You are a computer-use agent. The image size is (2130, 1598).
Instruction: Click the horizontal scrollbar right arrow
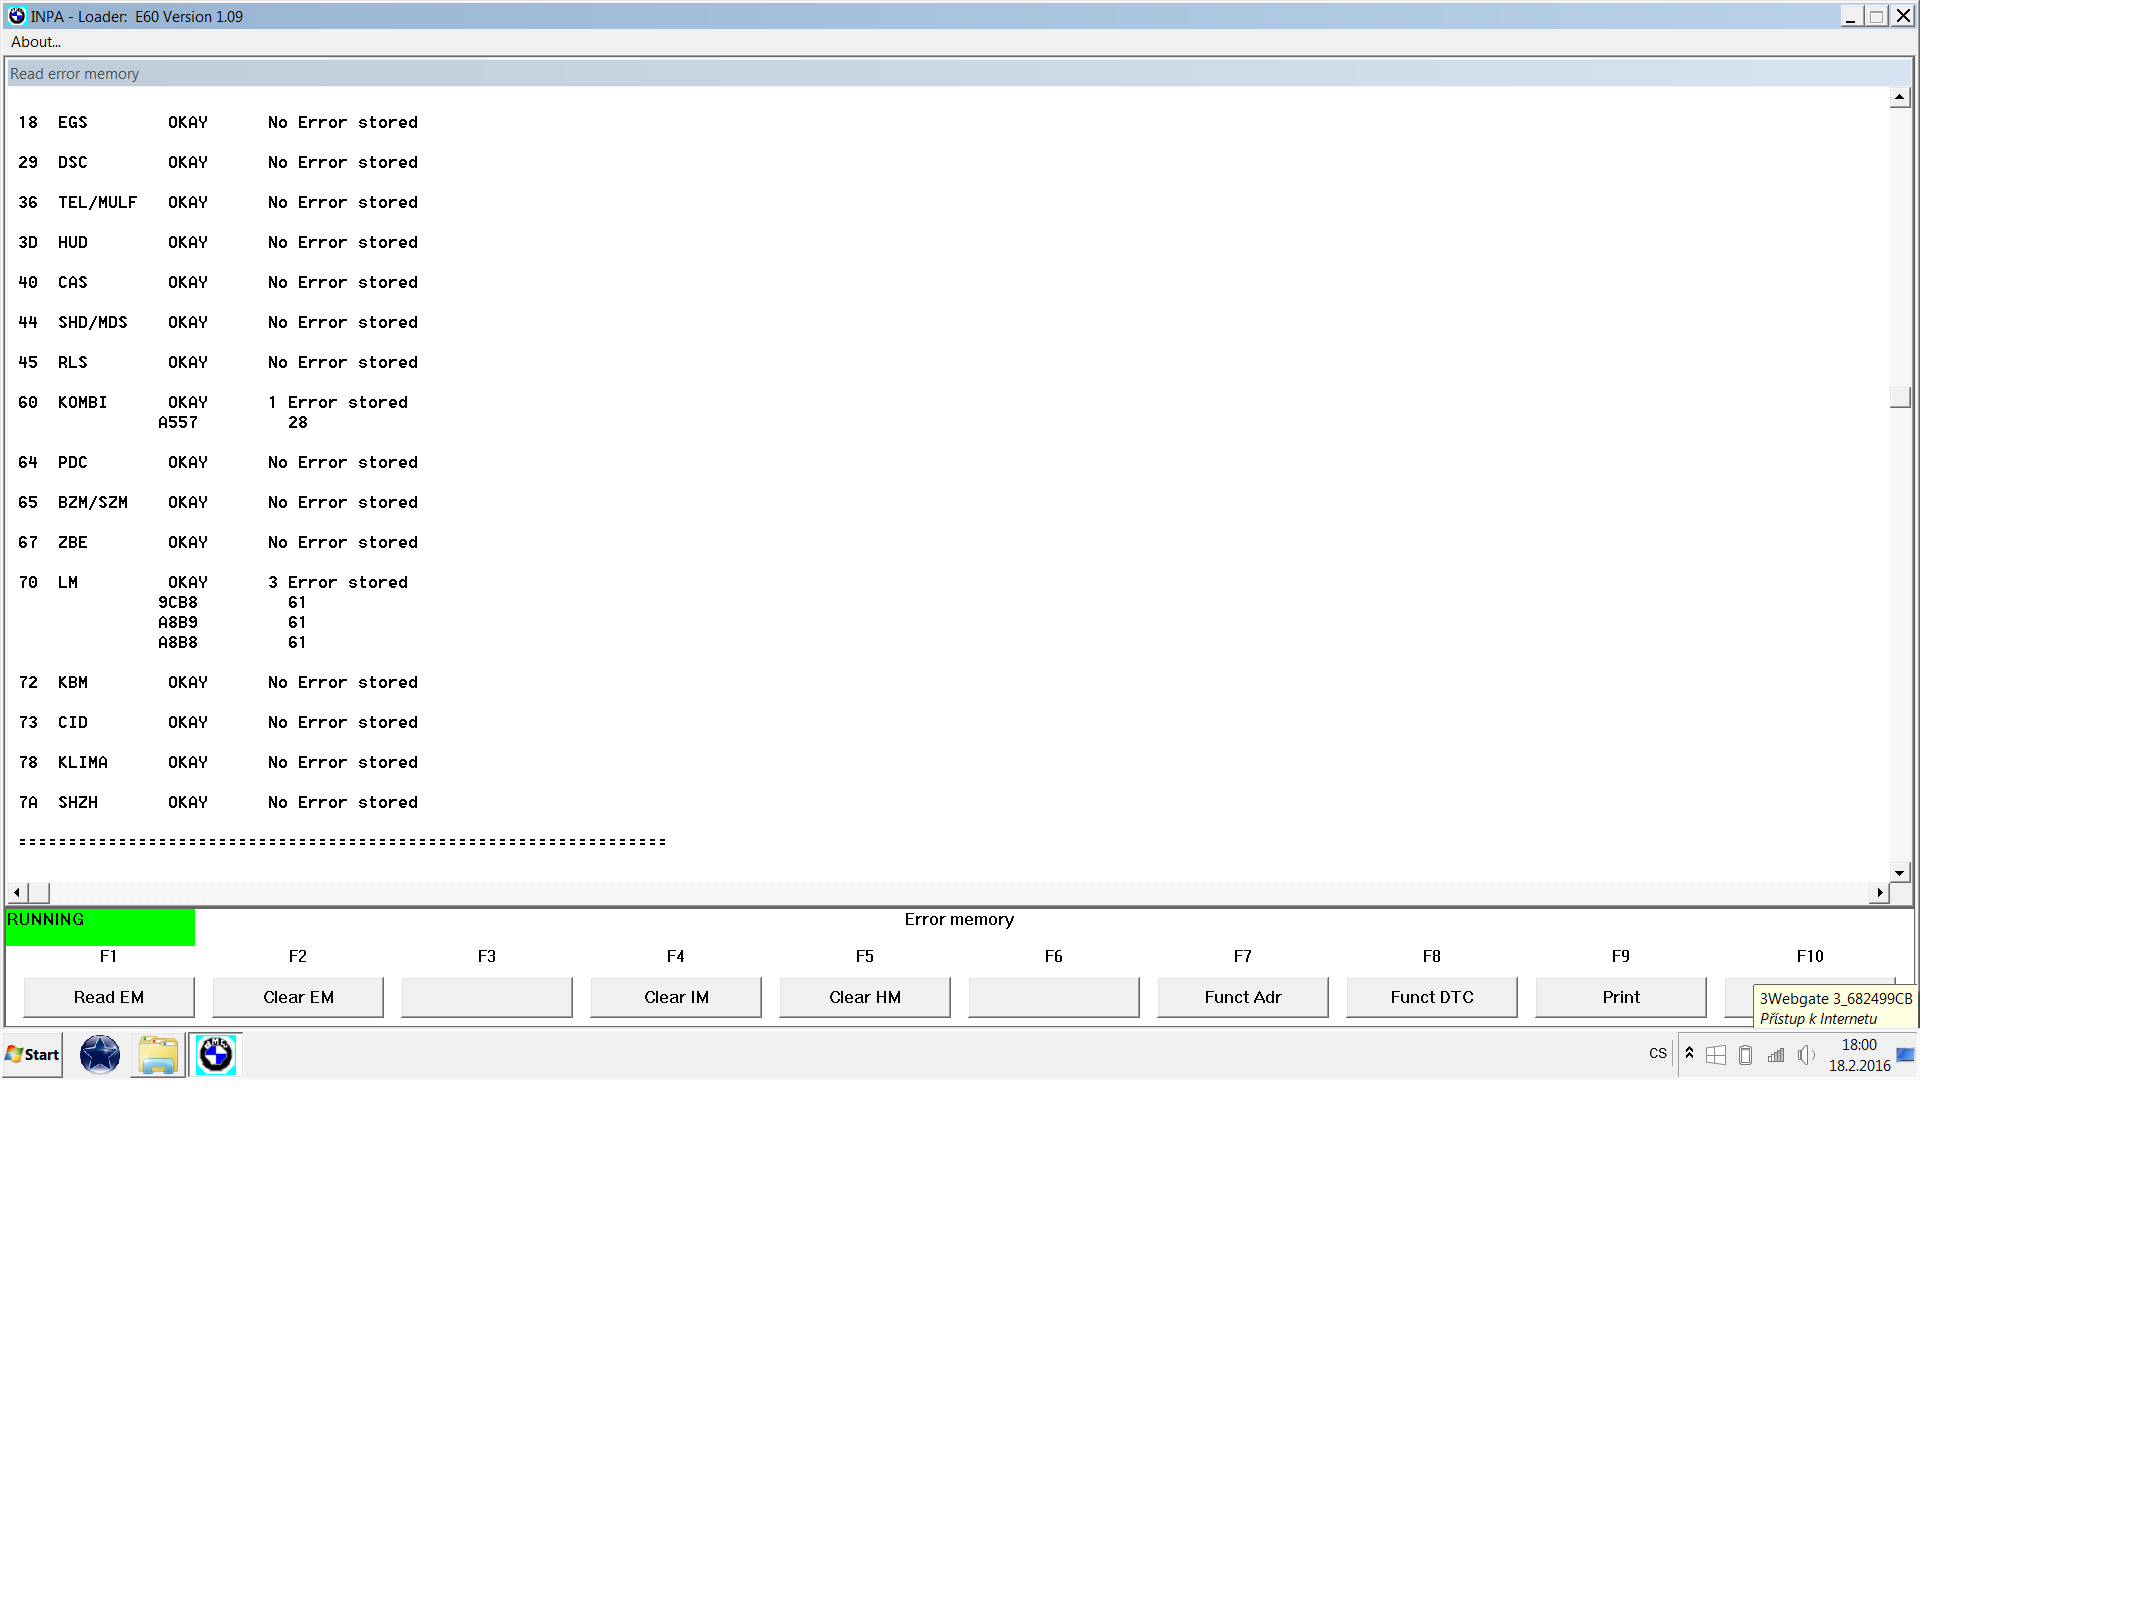coord(1879,892)
